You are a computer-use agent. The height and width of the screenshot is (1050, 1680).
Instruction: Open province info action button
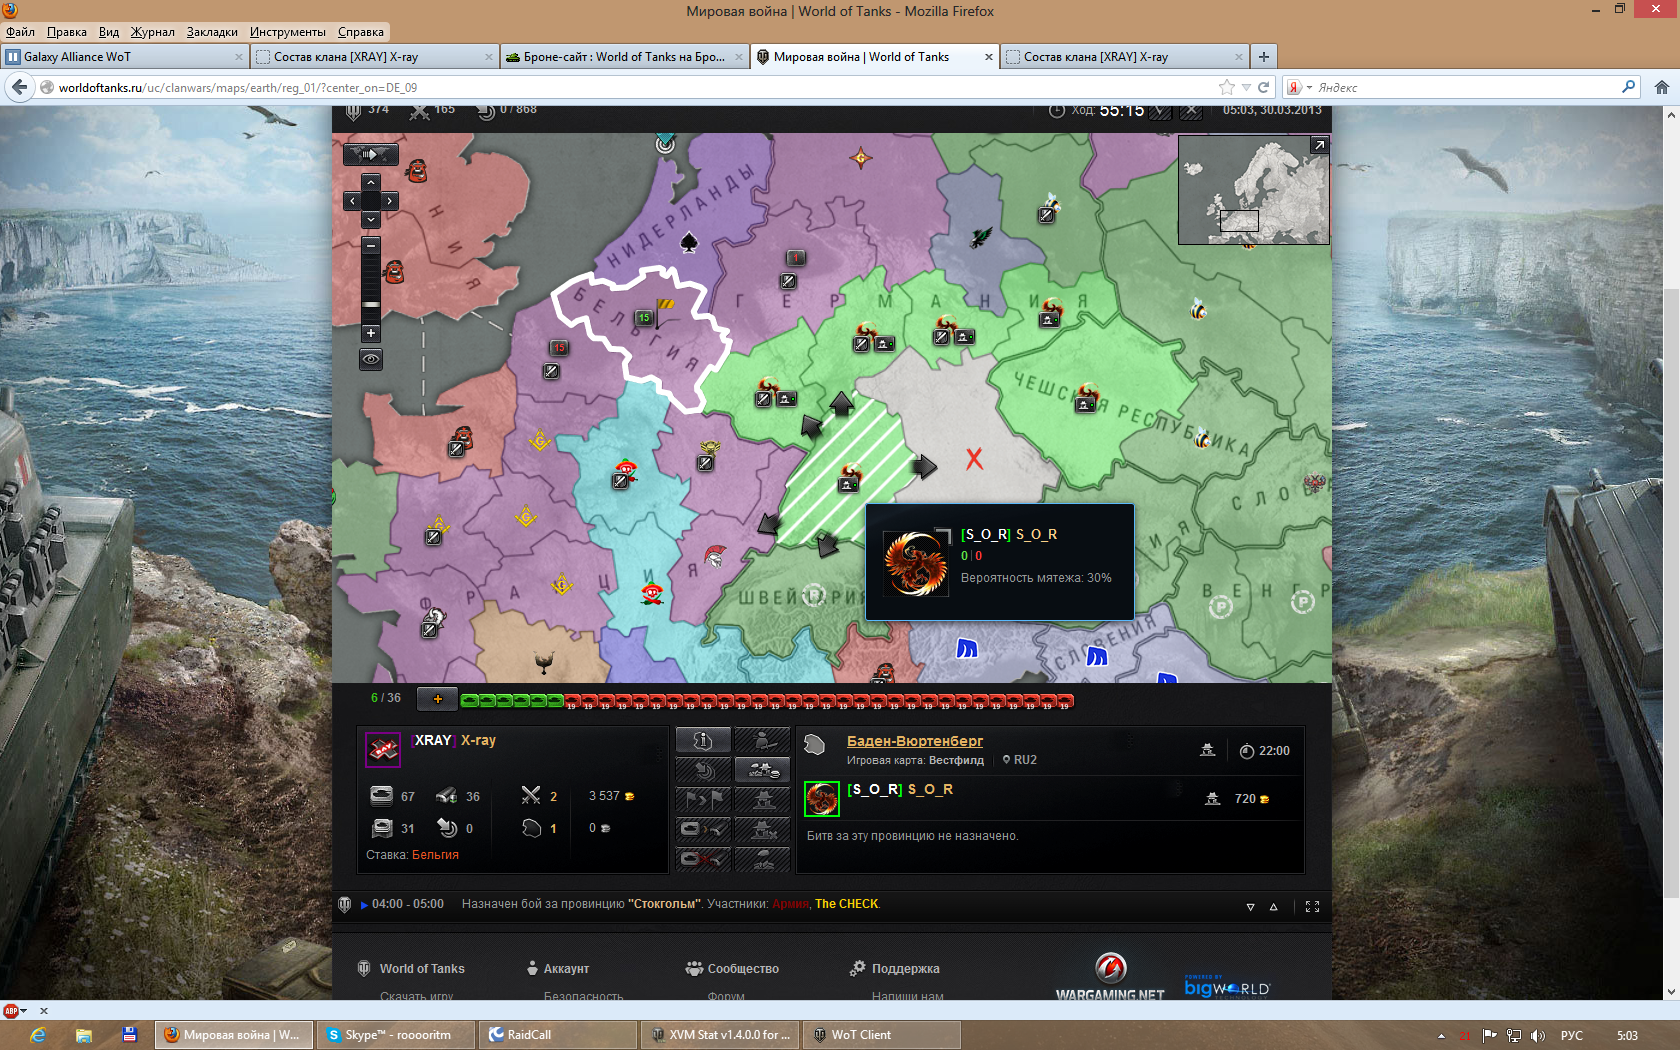coord(703,740)
